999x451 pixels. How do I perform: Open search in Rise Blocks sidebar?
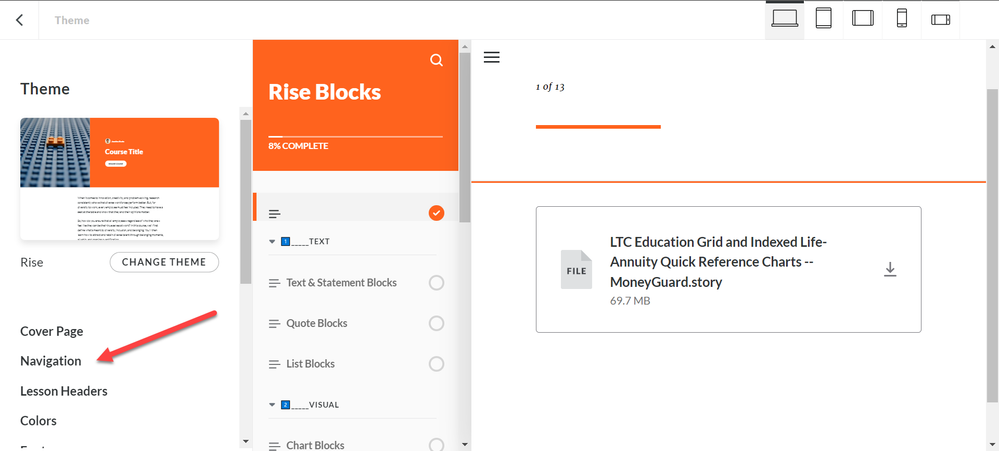tap(436, 60)
